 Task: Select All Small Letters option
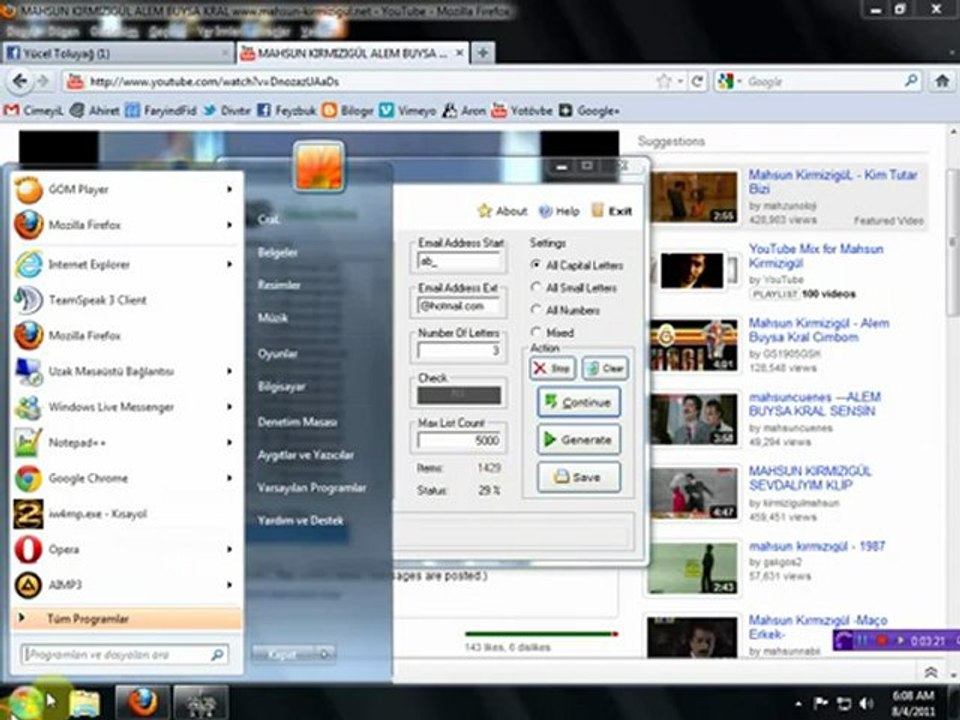[574, 288]
